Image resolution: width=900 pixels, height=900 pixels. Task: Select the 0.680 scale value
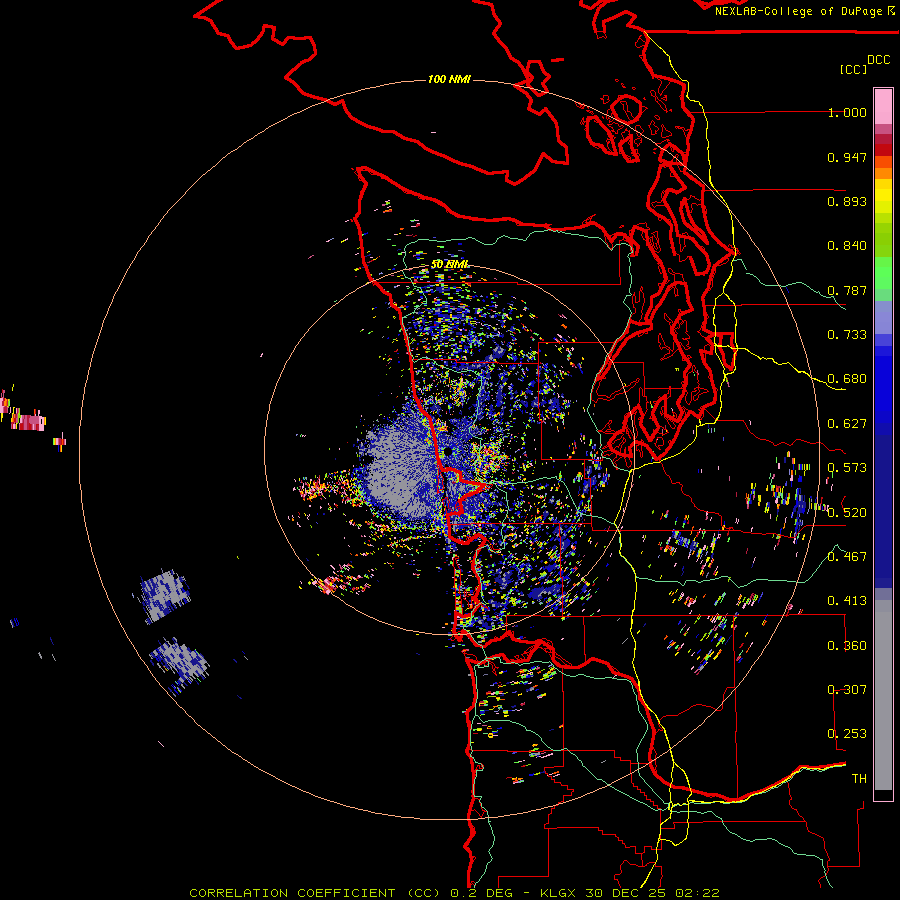click(847, 379)
